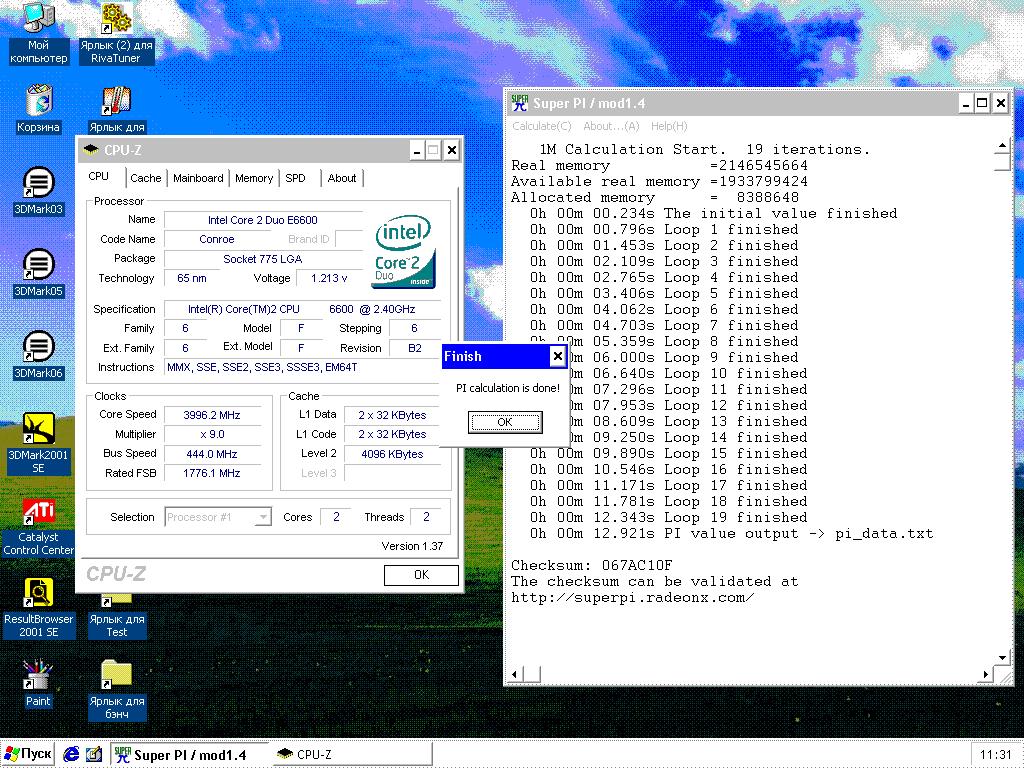Click the Core Speed value '3996.2 MHz'
This screenshot has width=1024, height=768.
pyautogui.click(x=212, y=415)
